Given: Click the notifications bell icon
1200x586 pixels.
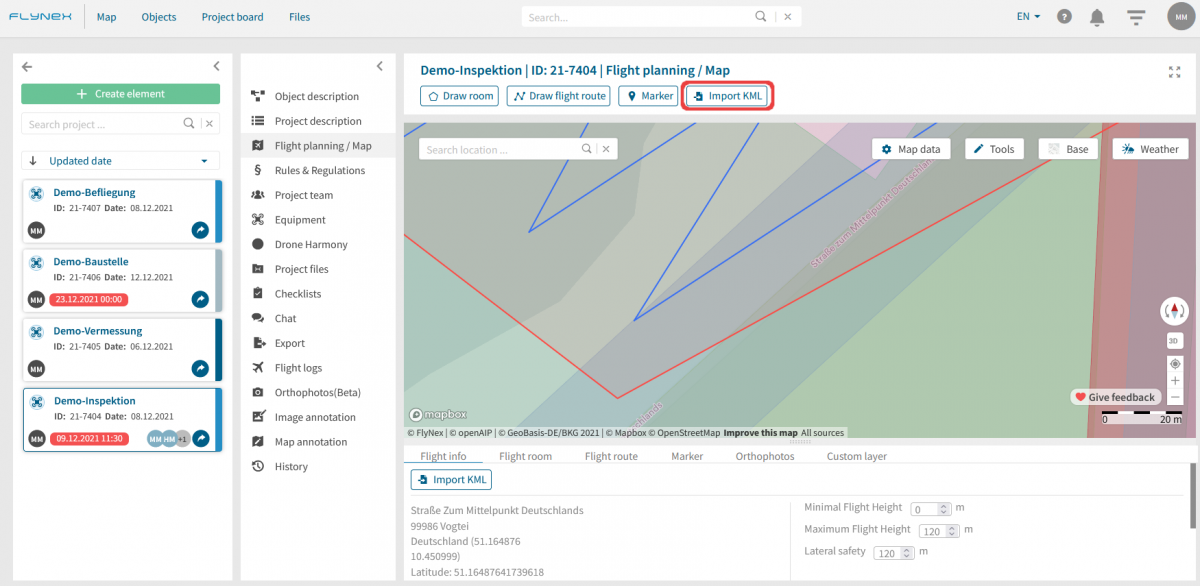Looking at the screenshot, I should click(1097, 17).
